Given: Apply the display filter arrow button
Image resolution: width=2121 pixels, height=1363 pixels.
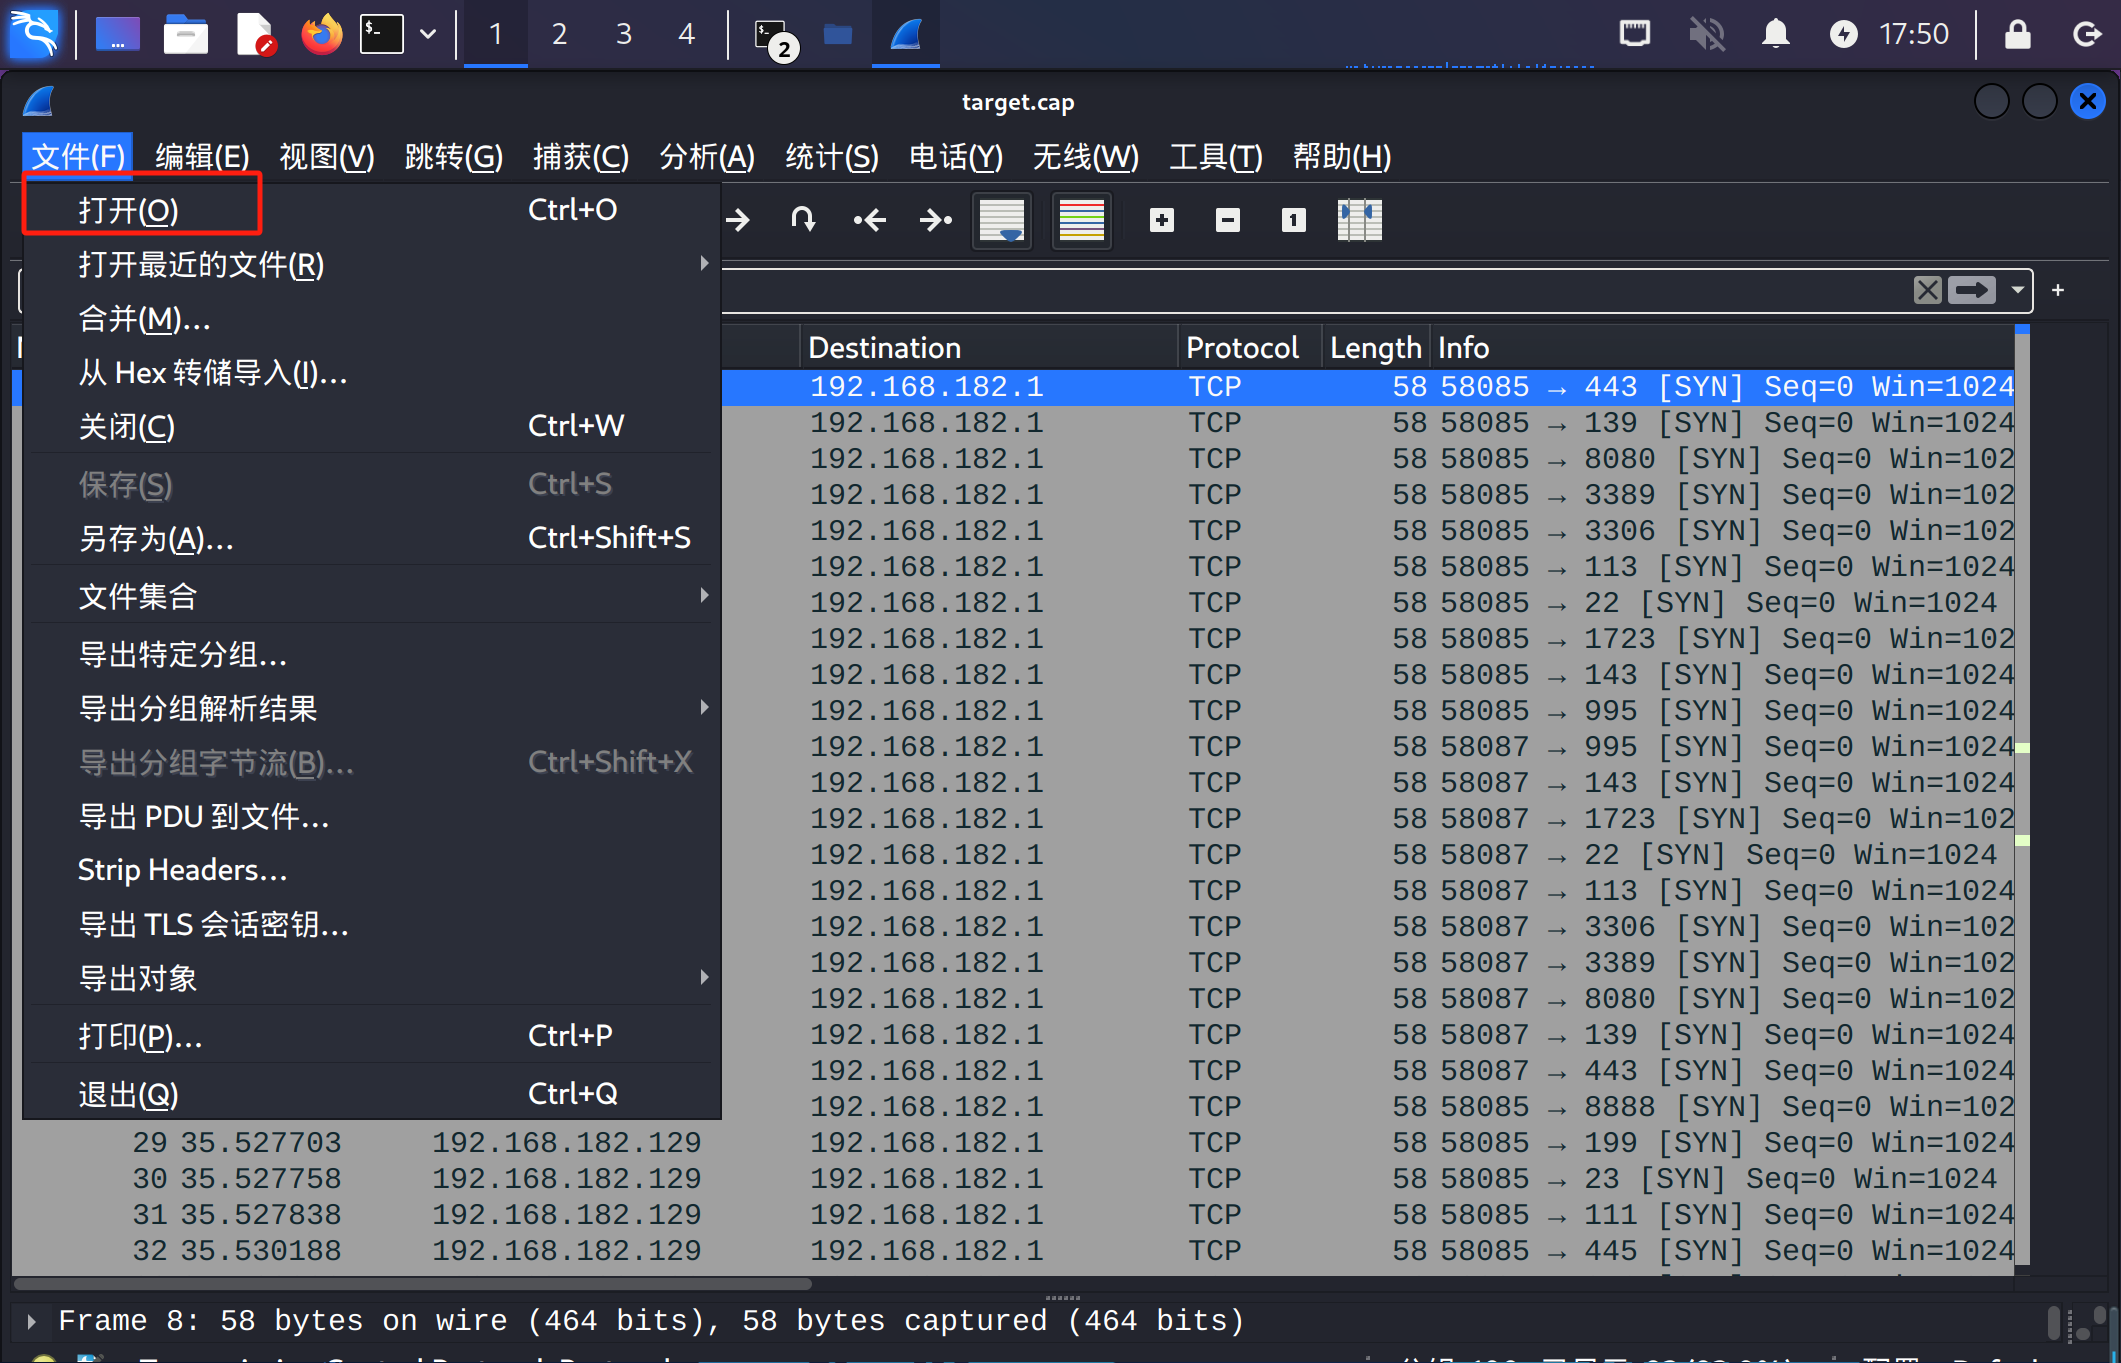Looking at the screenshot, I should tap(1971, 290).
